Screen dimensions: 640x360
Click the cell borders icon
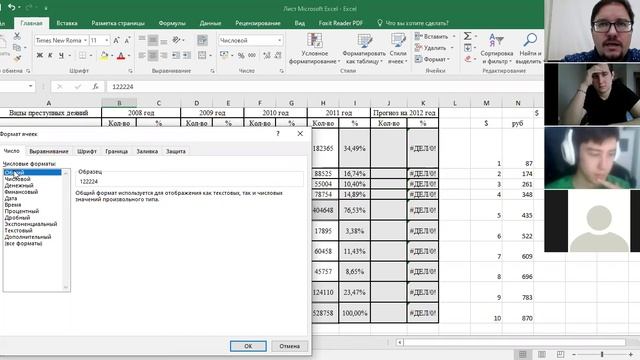pyautogui.click(x=82, y=56)
